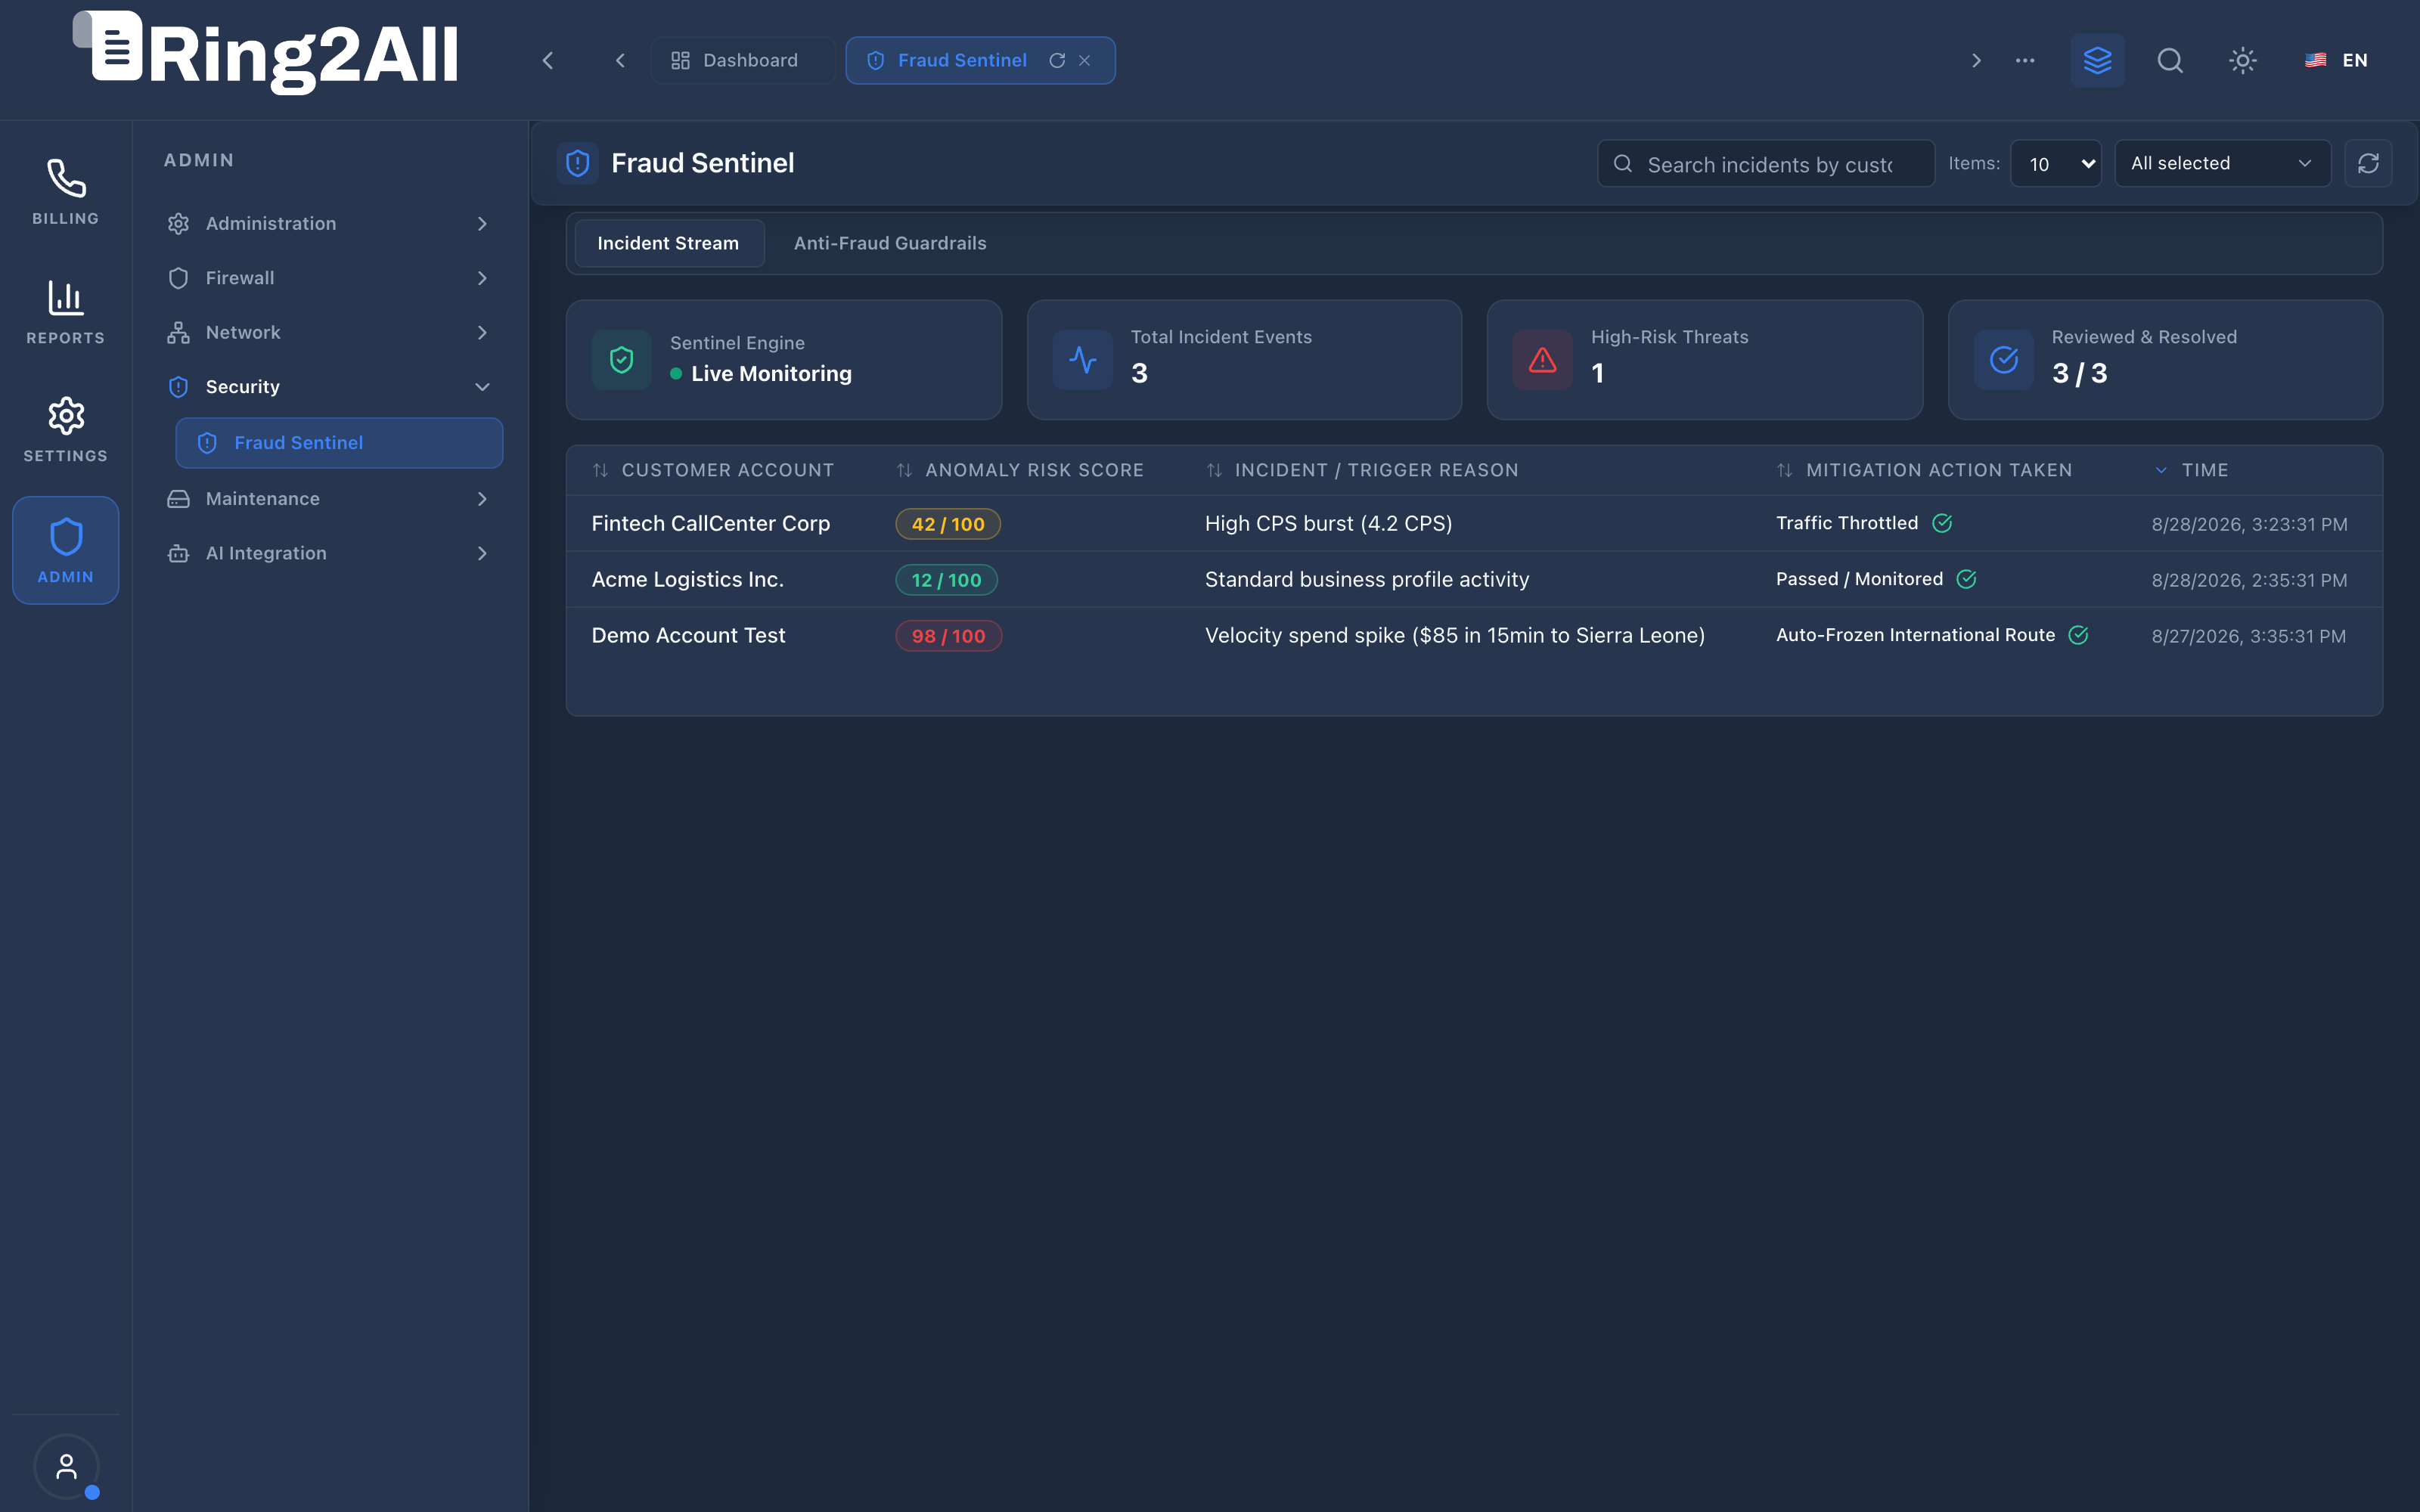Image resolution: width=2420 pixels, height=1512 pixels.
Task: Click the Acme Logistics Inc. account
Action: click(687, 580)
